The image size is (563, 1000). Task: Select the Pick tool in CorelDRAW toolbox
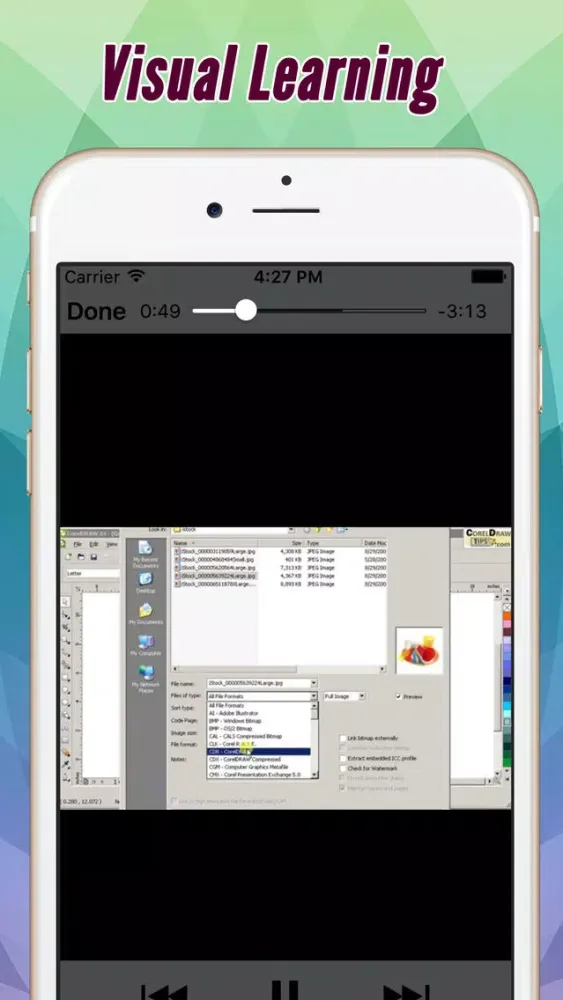[x=66, y=602]
